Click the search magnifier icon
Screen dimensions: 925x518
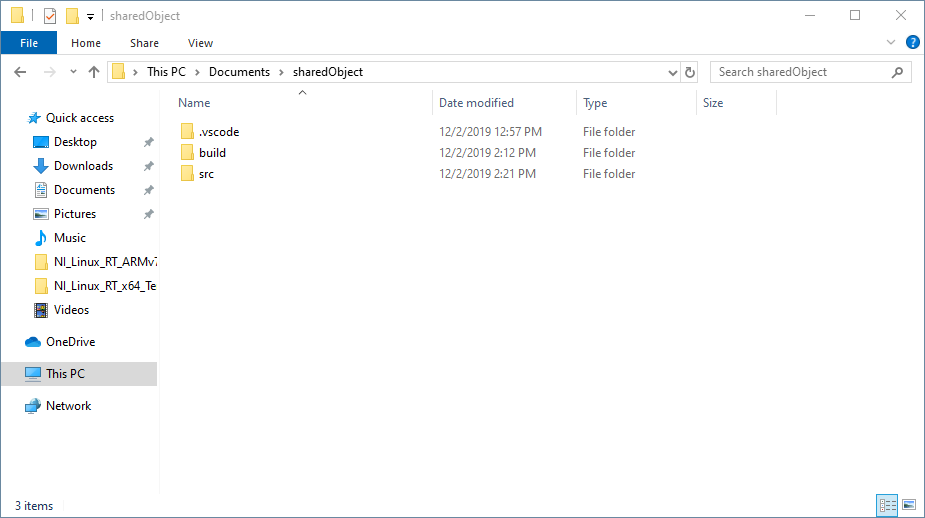pos(897,72)
